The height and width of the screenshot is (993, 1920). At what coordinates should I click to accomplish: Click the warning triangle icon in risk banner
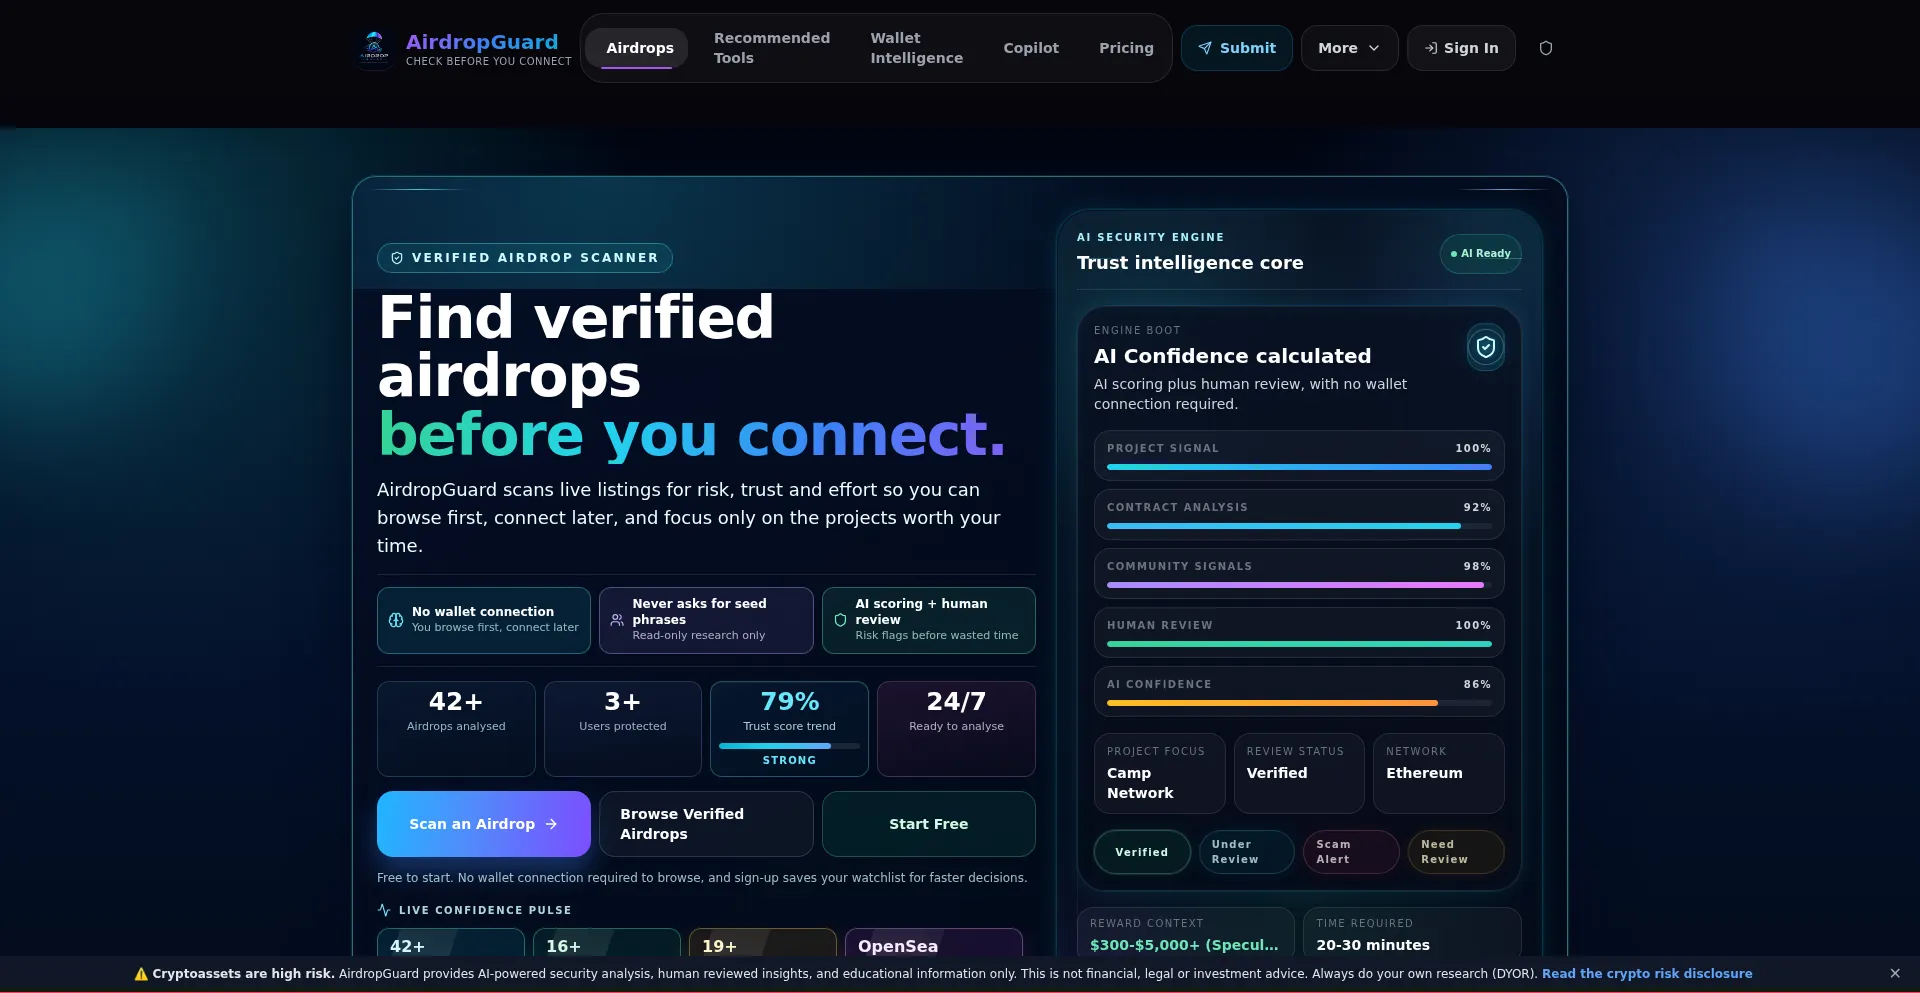pyautogui.click(x=141, y=974)
